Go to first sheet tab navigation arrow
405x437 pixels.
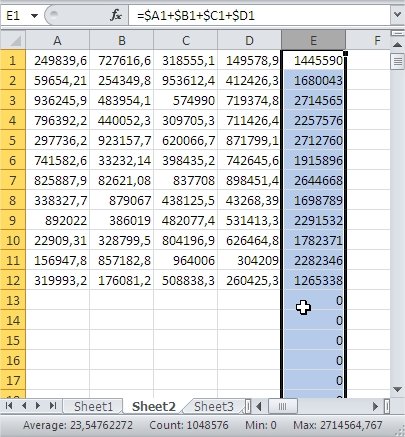coord(9,406)
